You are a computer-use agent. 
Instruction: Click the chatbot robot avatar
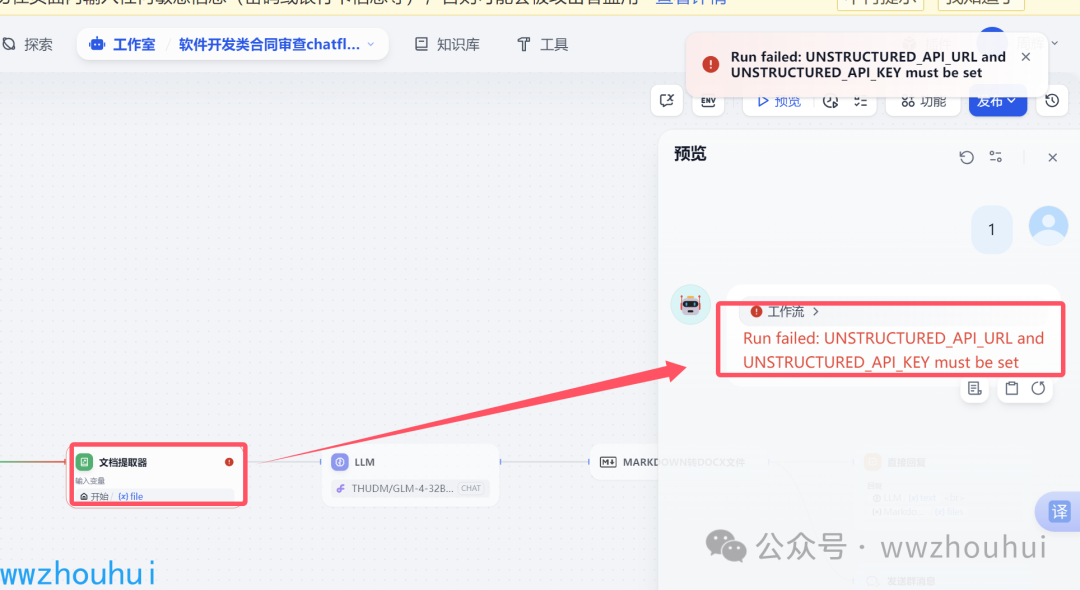(x=690, y=304)
